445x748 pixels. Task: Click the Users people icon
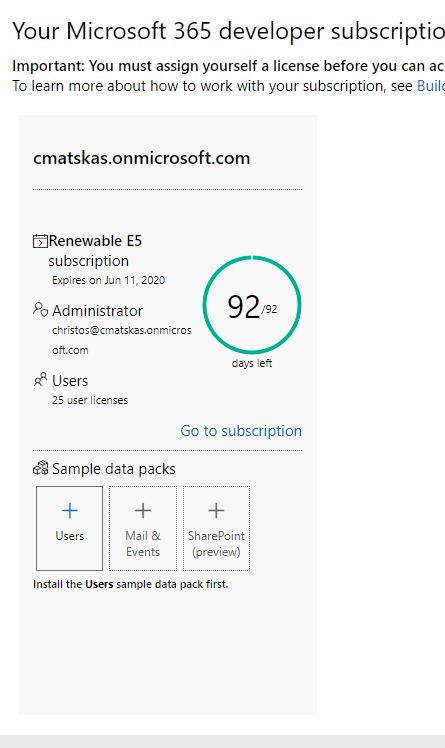tap(40, 380)
